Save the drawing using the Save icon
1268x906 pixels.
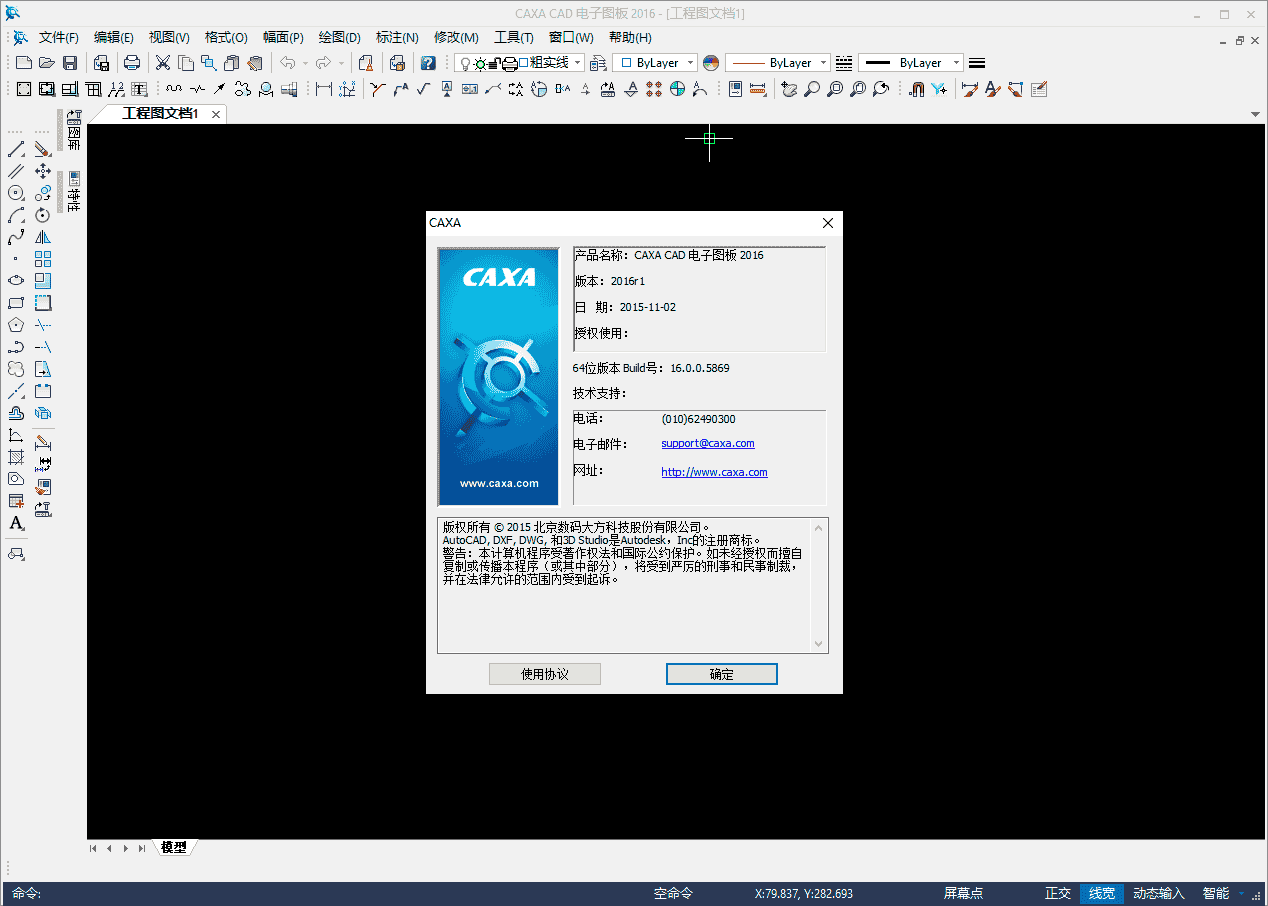pos(69,62)
